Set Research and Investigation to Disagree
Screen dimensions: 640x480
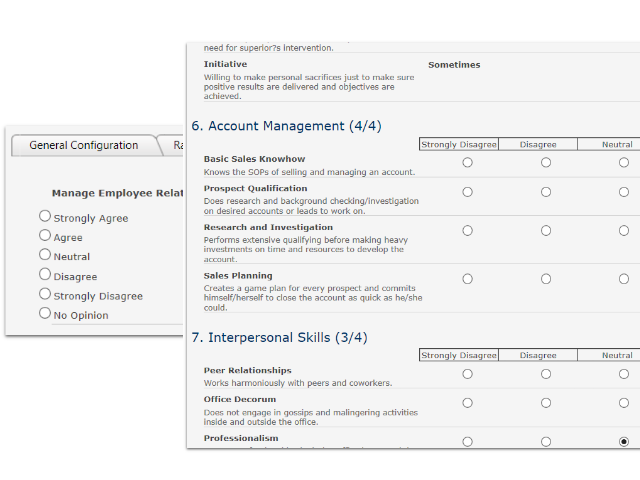[x=546, y=231]
